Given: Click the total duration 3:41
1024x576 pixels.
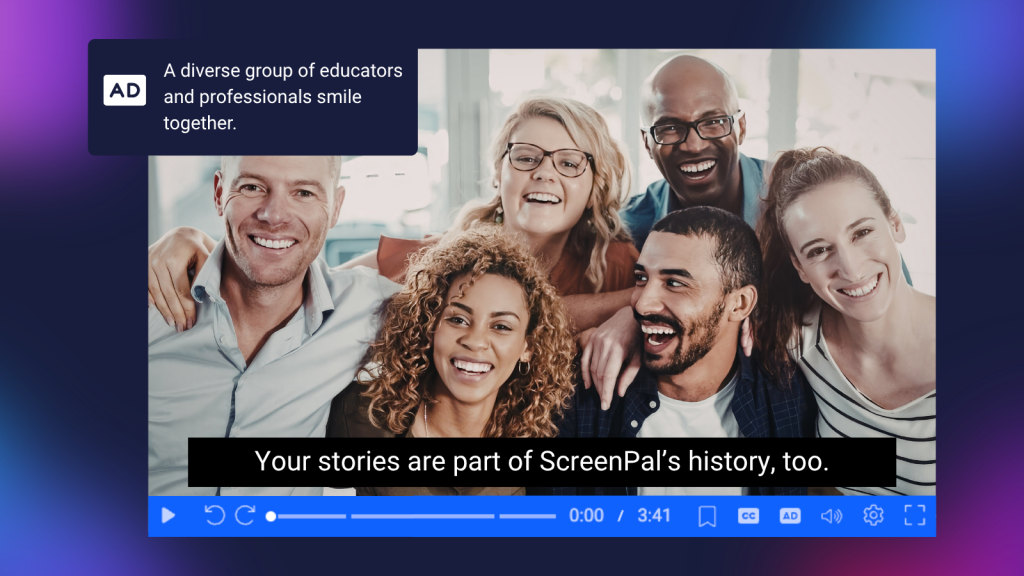Looking at the screenshot, I should coord(654,516).
